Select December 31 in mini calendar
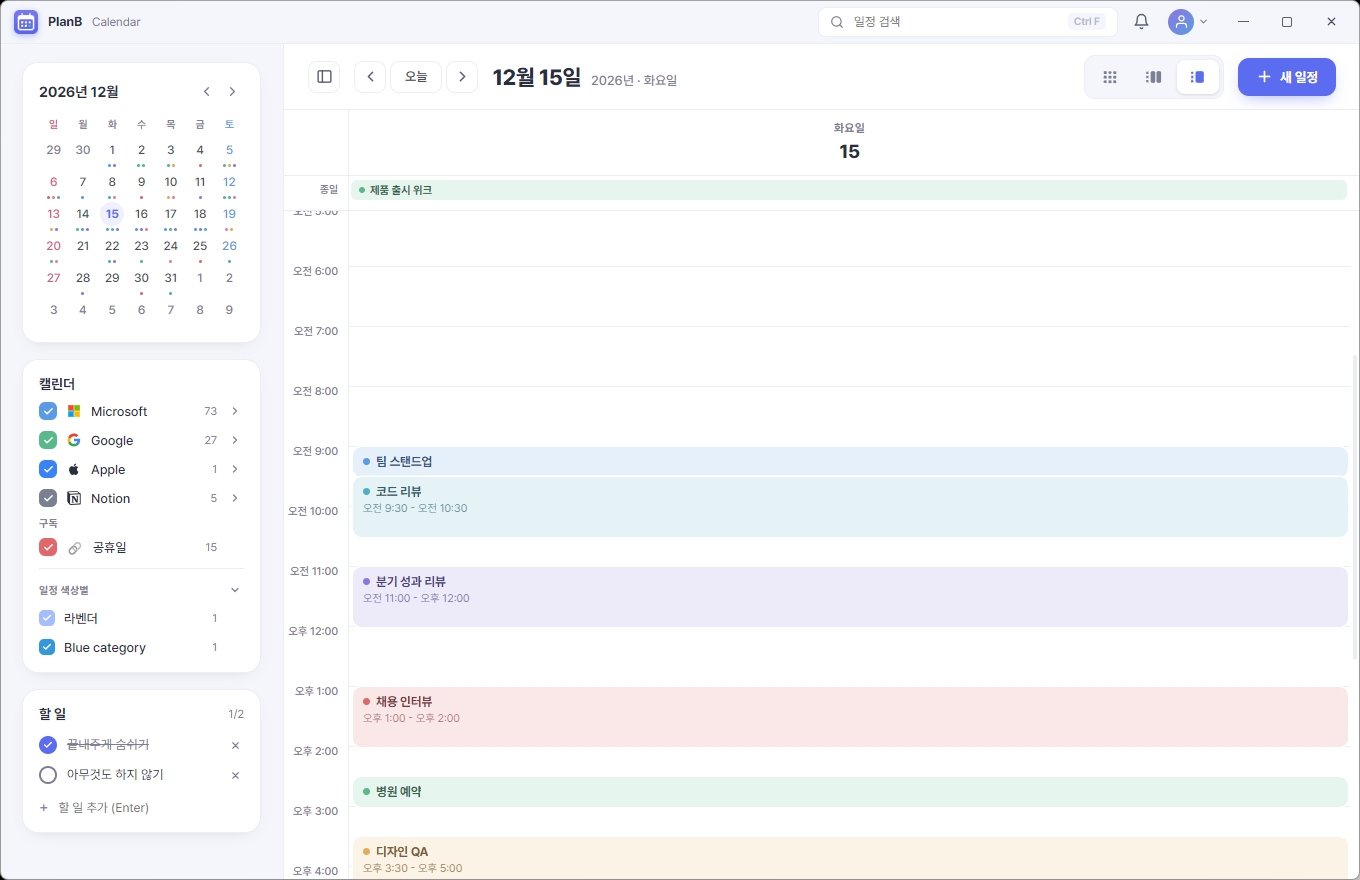Image resolution: width=1360 pixels, height=880 pixels. coord(171,278)
